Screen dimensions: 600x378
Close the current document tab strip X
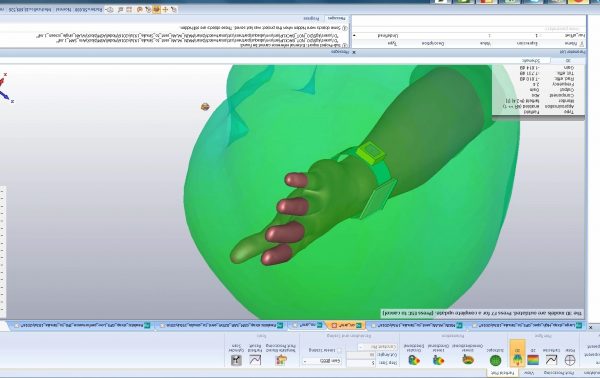590,327
